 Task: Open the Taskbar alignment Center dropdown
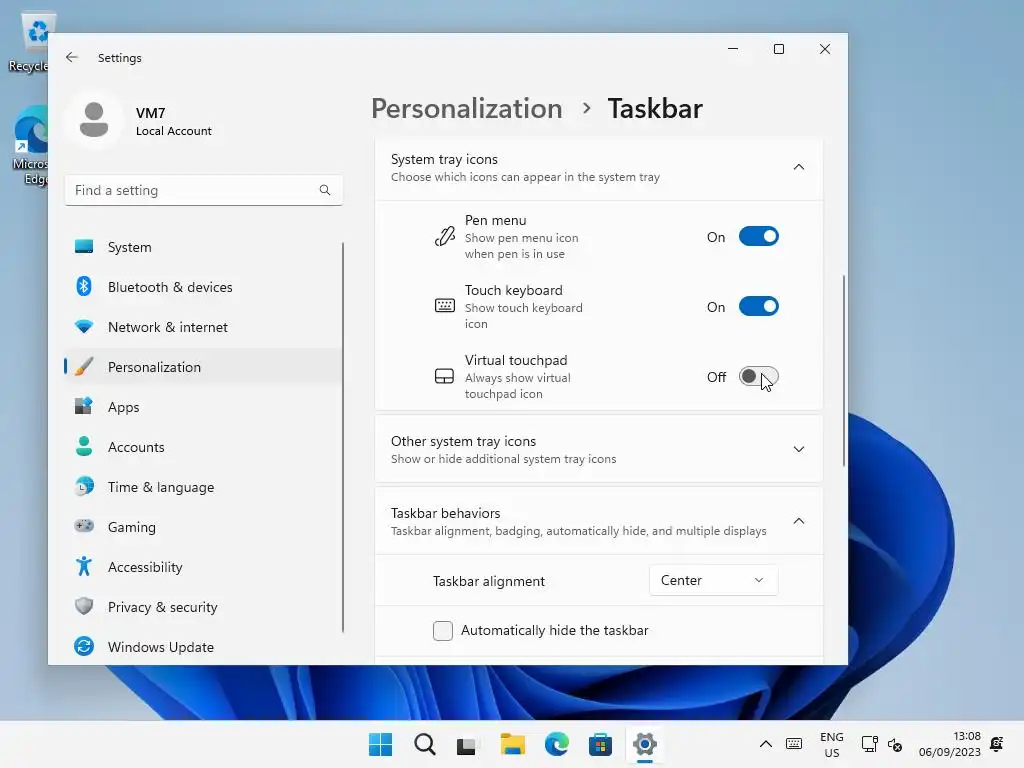tap(713, 580)
